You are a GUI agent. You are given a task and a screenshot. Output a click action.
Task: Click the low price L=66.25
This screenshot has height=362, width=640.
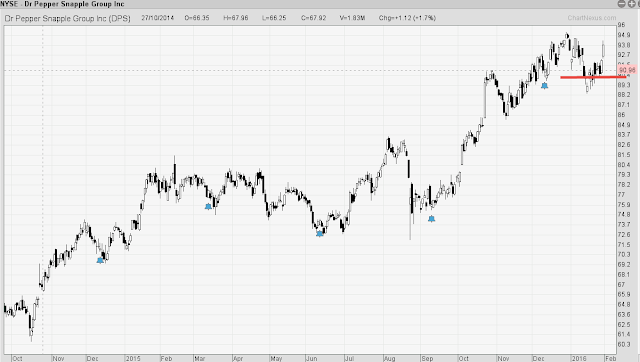[x=274, y=18]
